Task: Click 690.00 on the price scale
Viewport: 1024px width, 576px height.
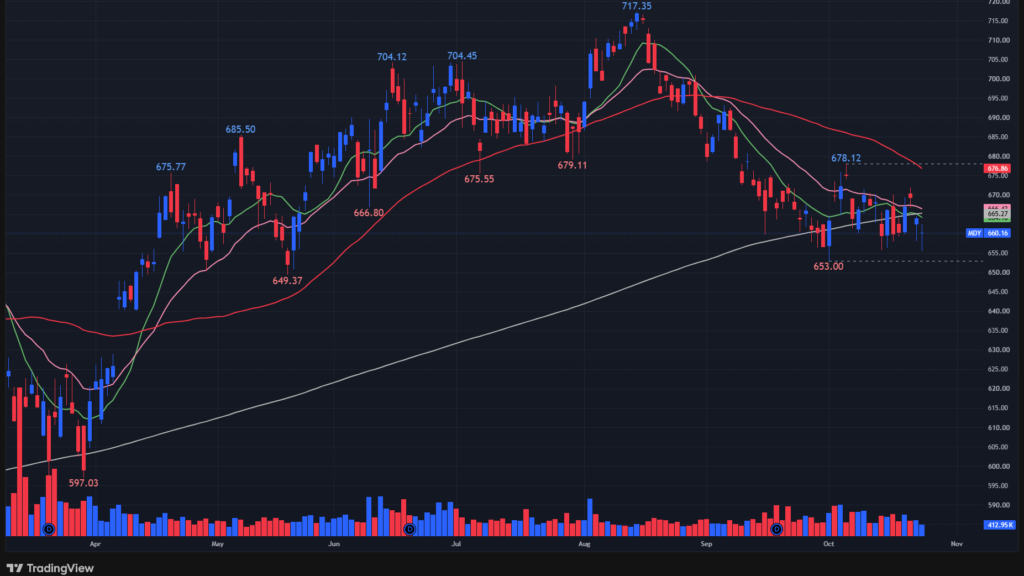Action: tap(998, 118)
